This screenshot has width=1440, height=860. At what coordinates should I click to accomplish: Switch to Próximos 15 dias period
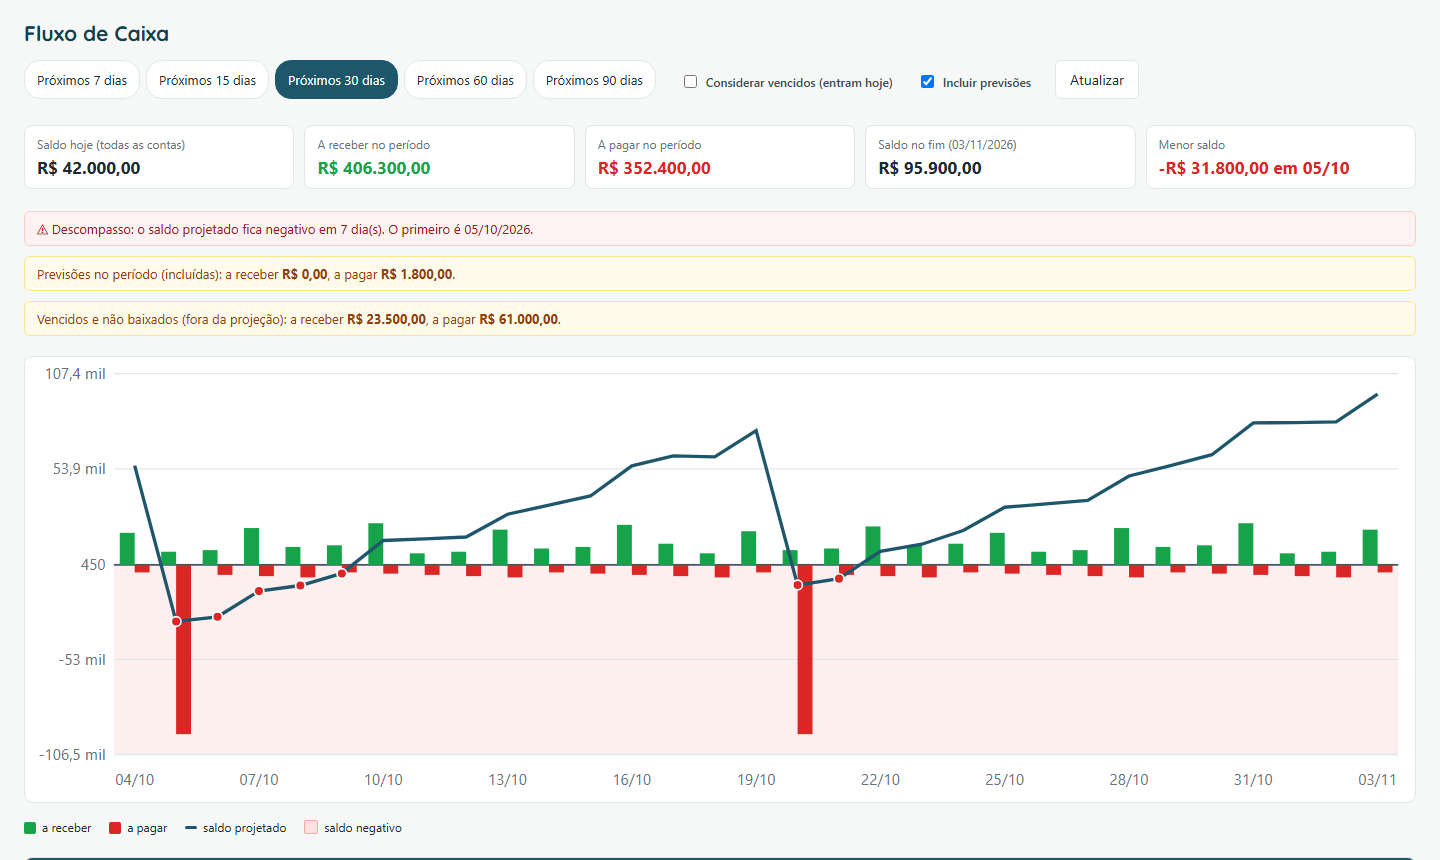207,80
